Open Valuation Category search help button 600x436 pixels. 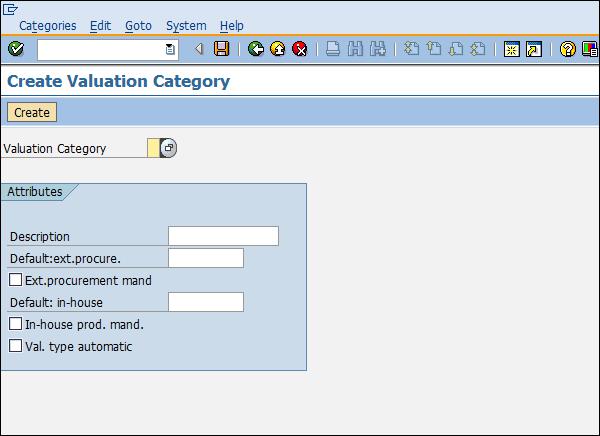point(168,148)
